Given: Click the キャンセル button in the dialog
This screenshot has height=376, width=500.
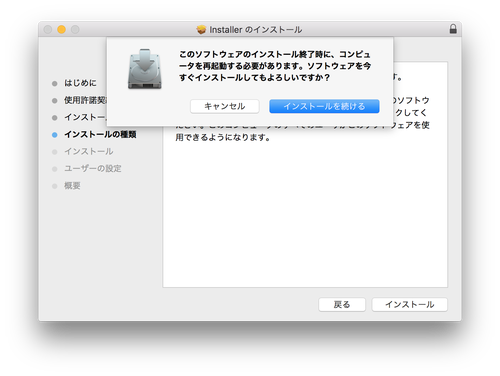Looking at the screenshot, I should point(225,106).
